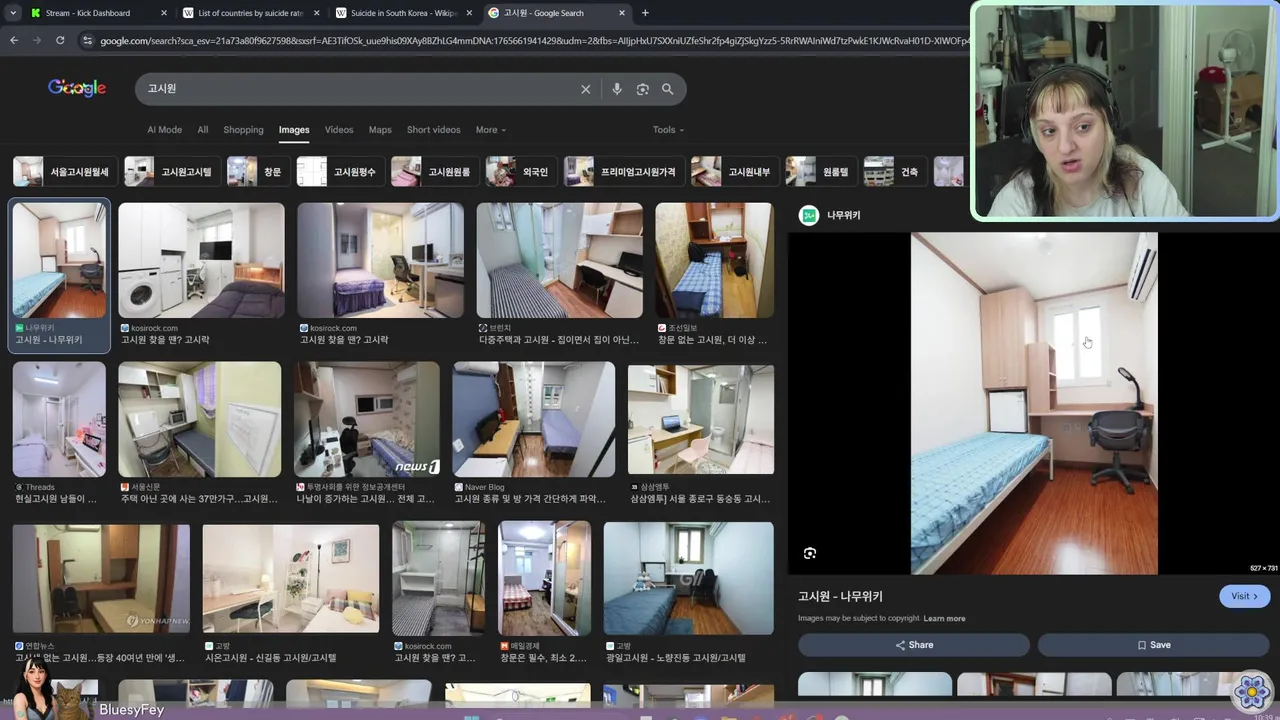Screen dimensions: 1280x720
Task: Click the site info icon in address bar
Action: tap(88, 40)
